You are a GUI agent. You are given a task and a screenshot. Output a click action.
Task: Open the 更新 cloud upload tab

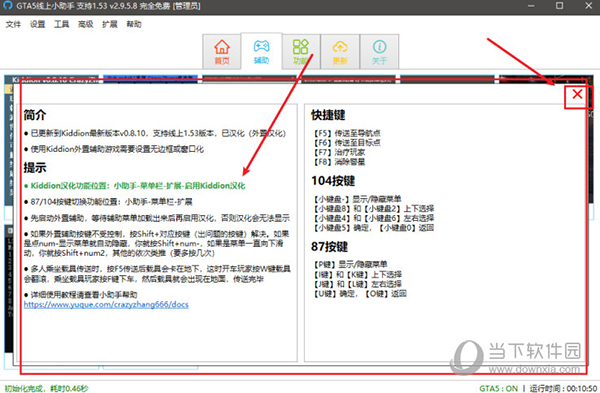(340, 51)
